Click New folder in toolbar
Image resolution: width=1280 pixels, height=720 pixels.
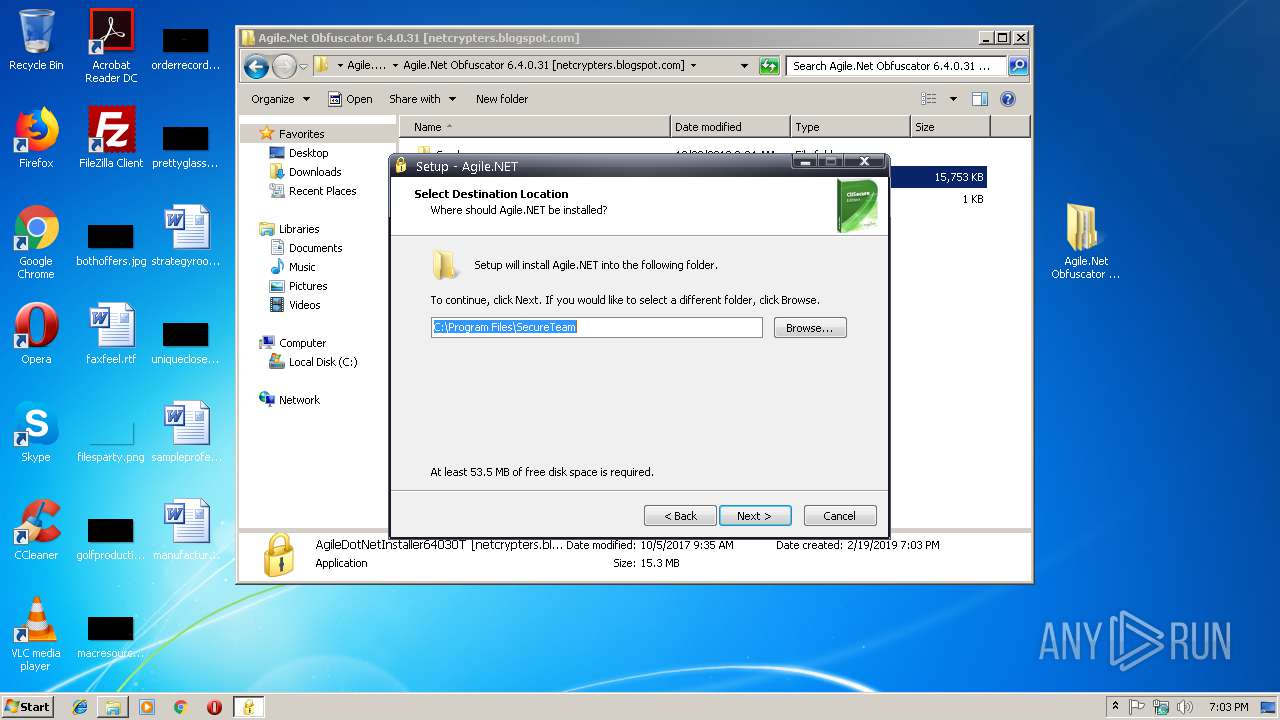point(502,99)
